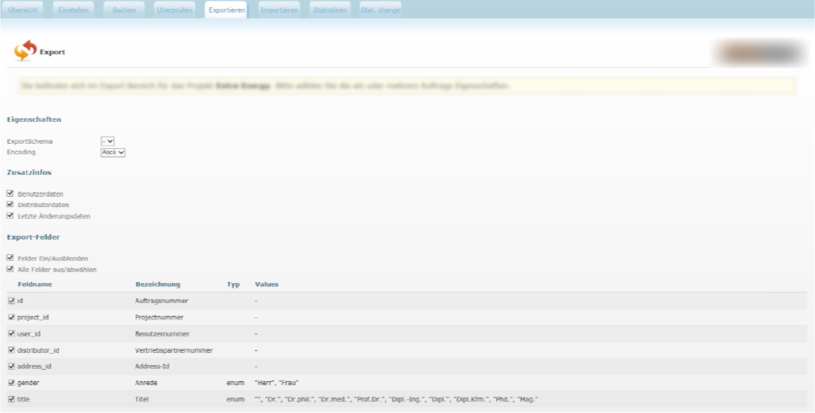The image size is (815, 413).
Task: Uncheck the gender field checkbox
Action: [11, 382]
